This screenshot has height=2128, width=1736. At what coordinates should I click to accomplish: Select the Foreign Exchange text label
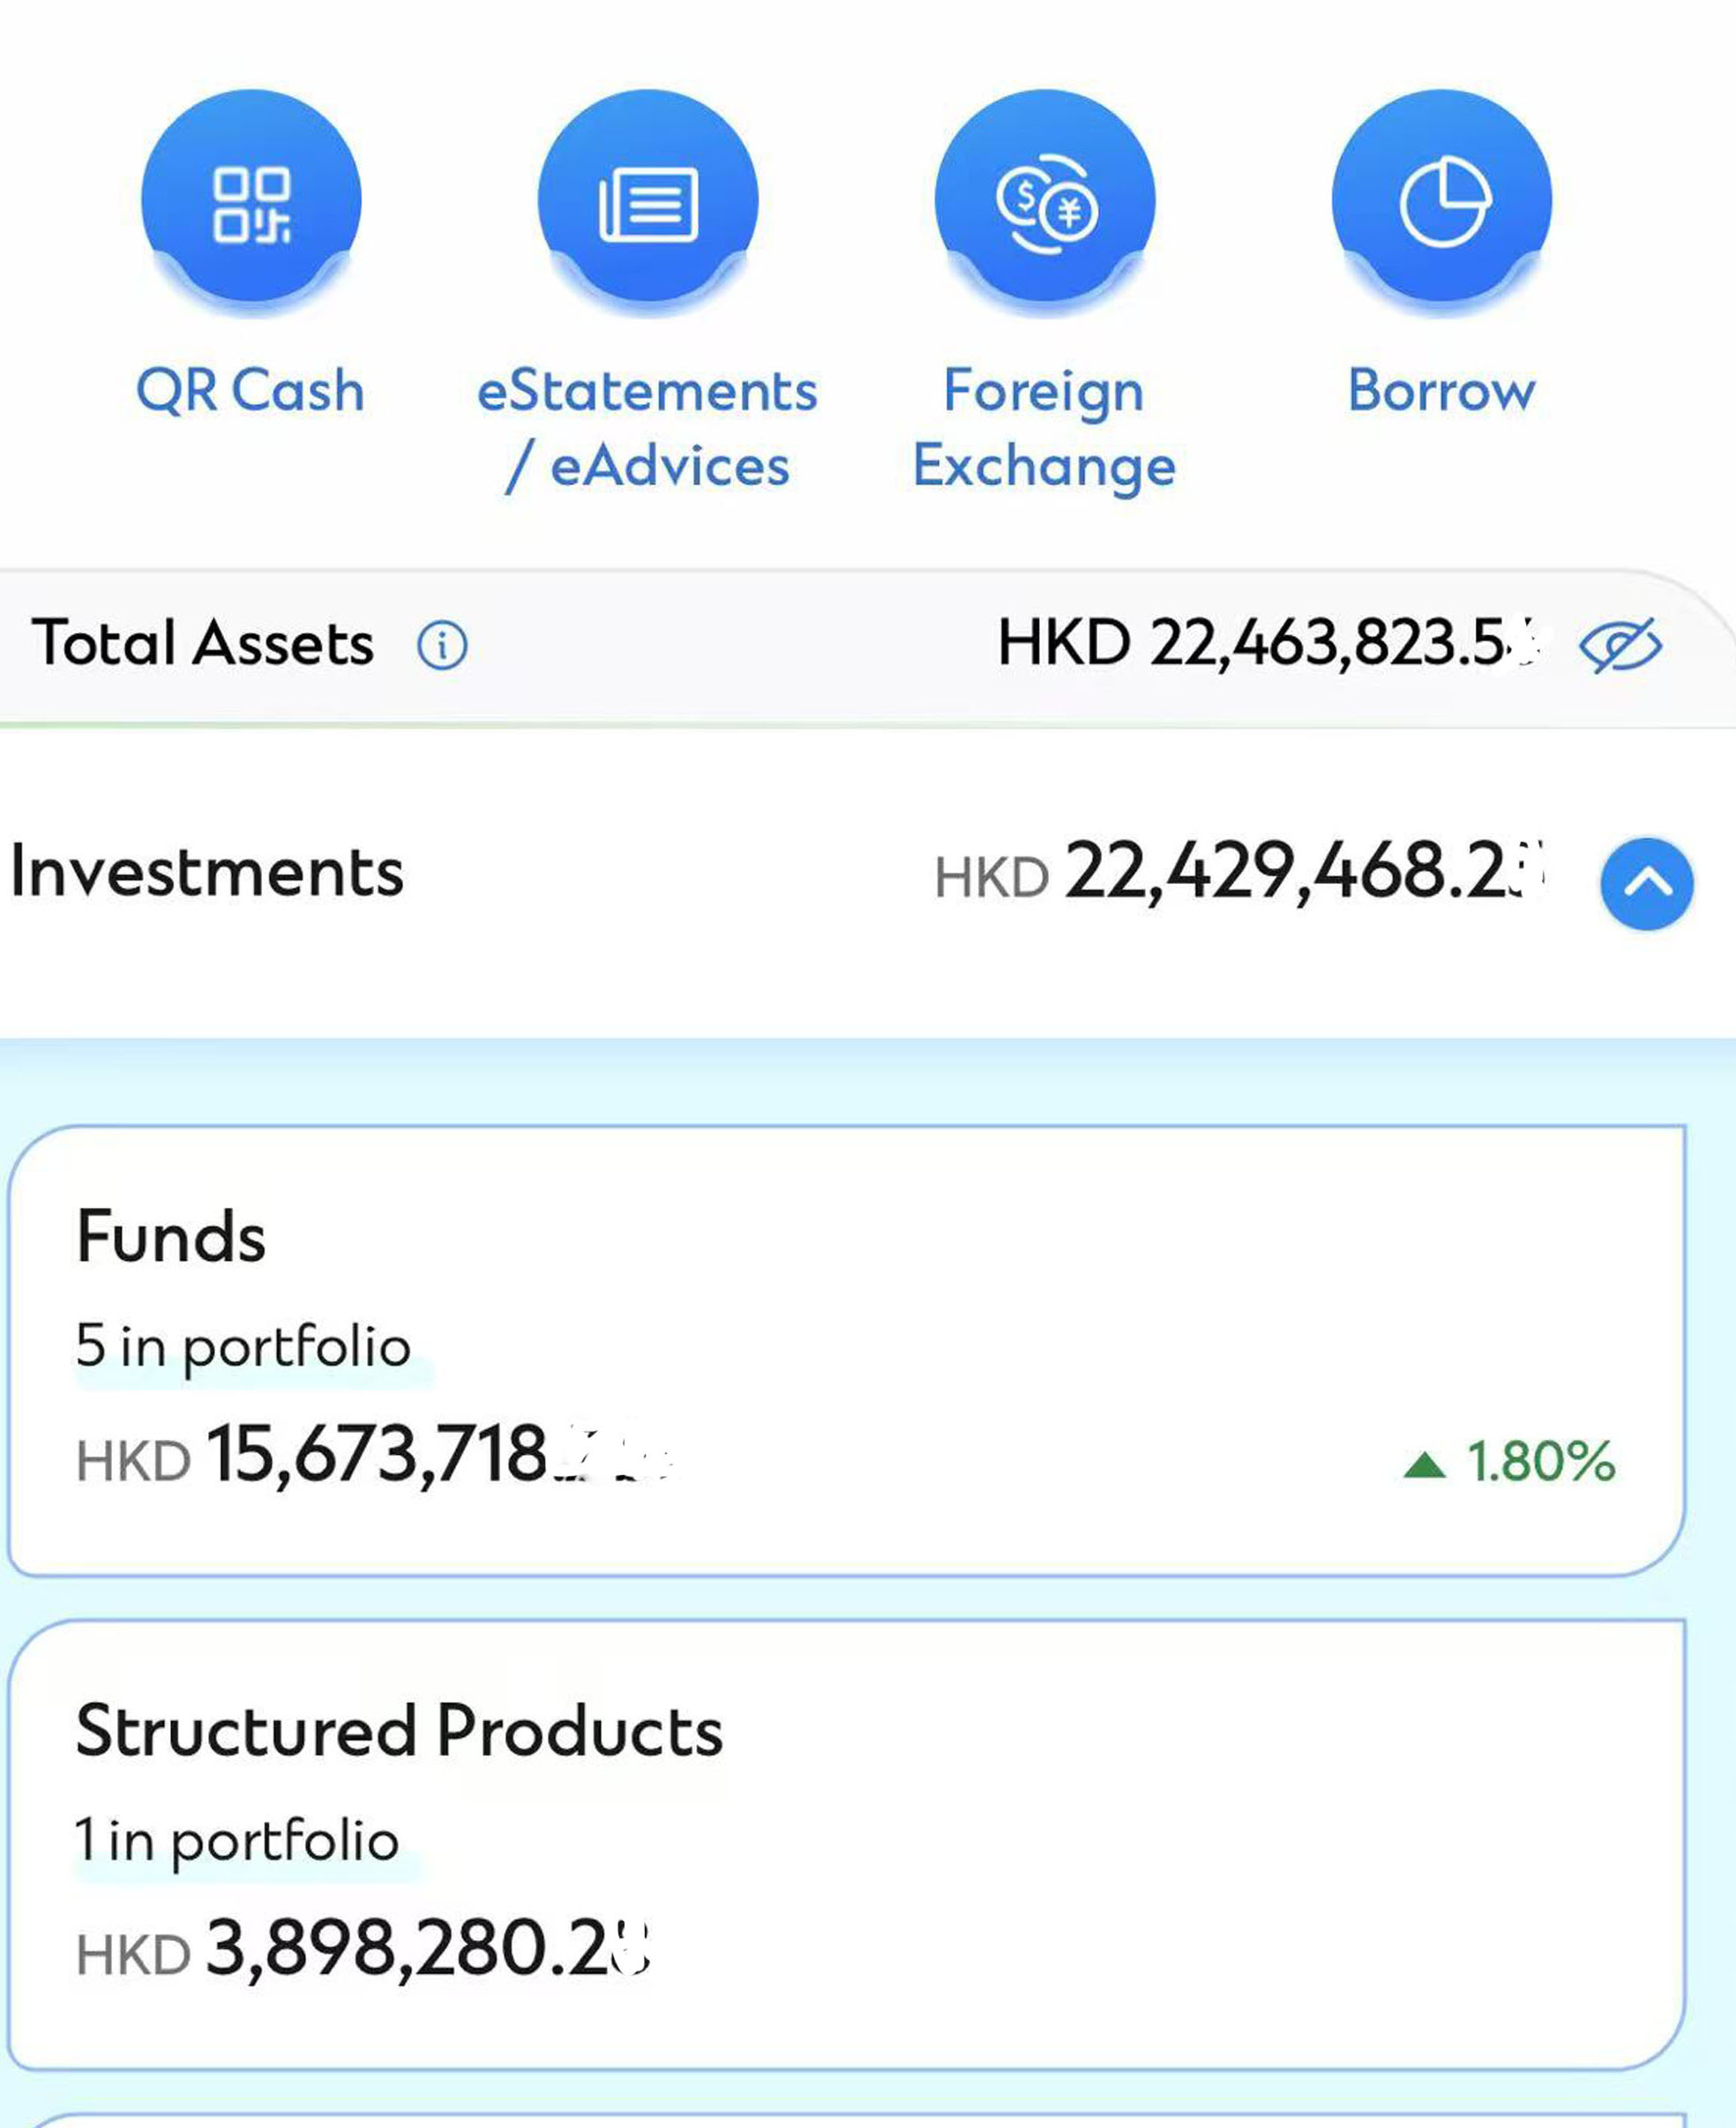(x=1045, y=428)
